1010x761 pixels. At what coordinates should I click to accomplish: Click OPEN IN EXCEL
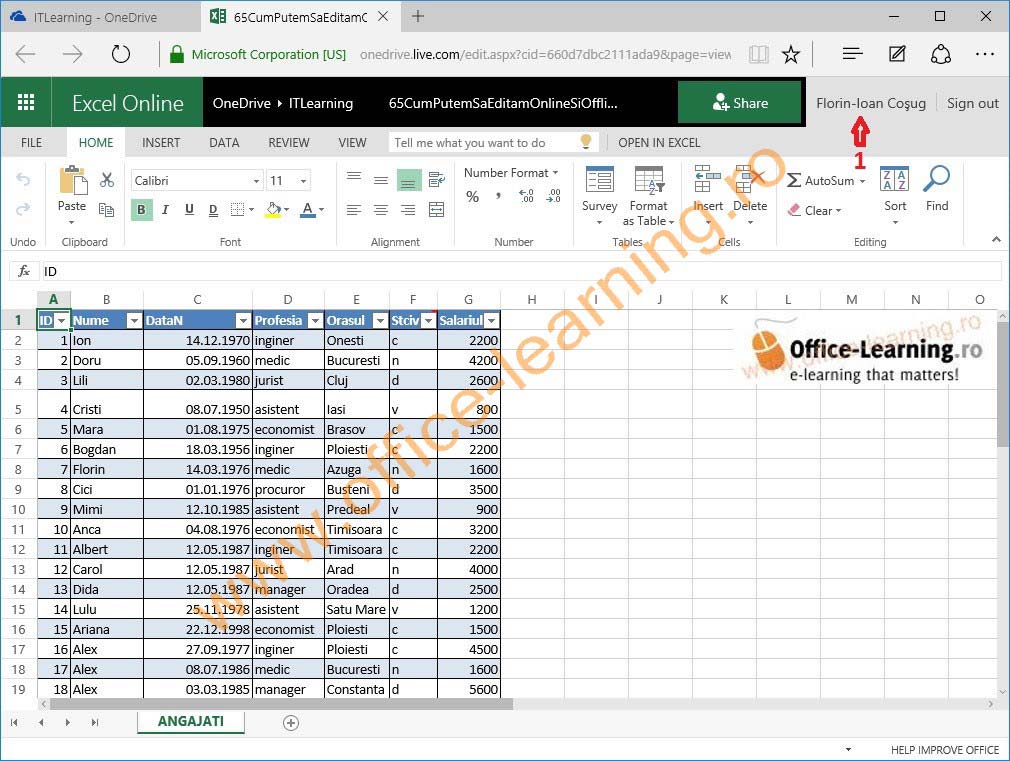pyautogui.click(x=659, y=142)
